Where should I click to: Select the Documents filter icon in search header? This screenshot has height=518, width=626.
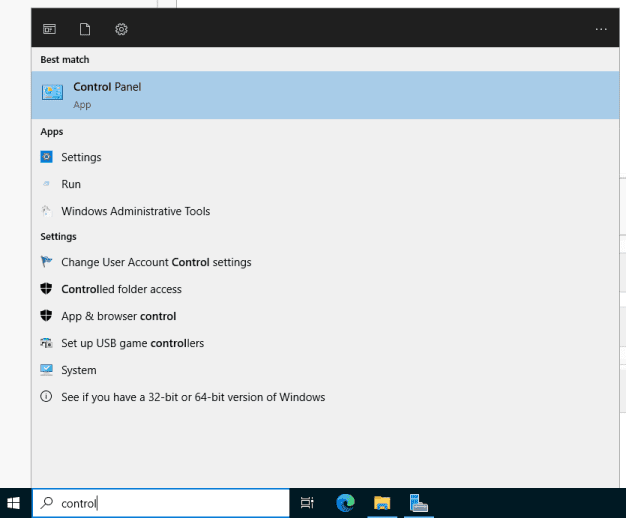(x=85, y=29)
